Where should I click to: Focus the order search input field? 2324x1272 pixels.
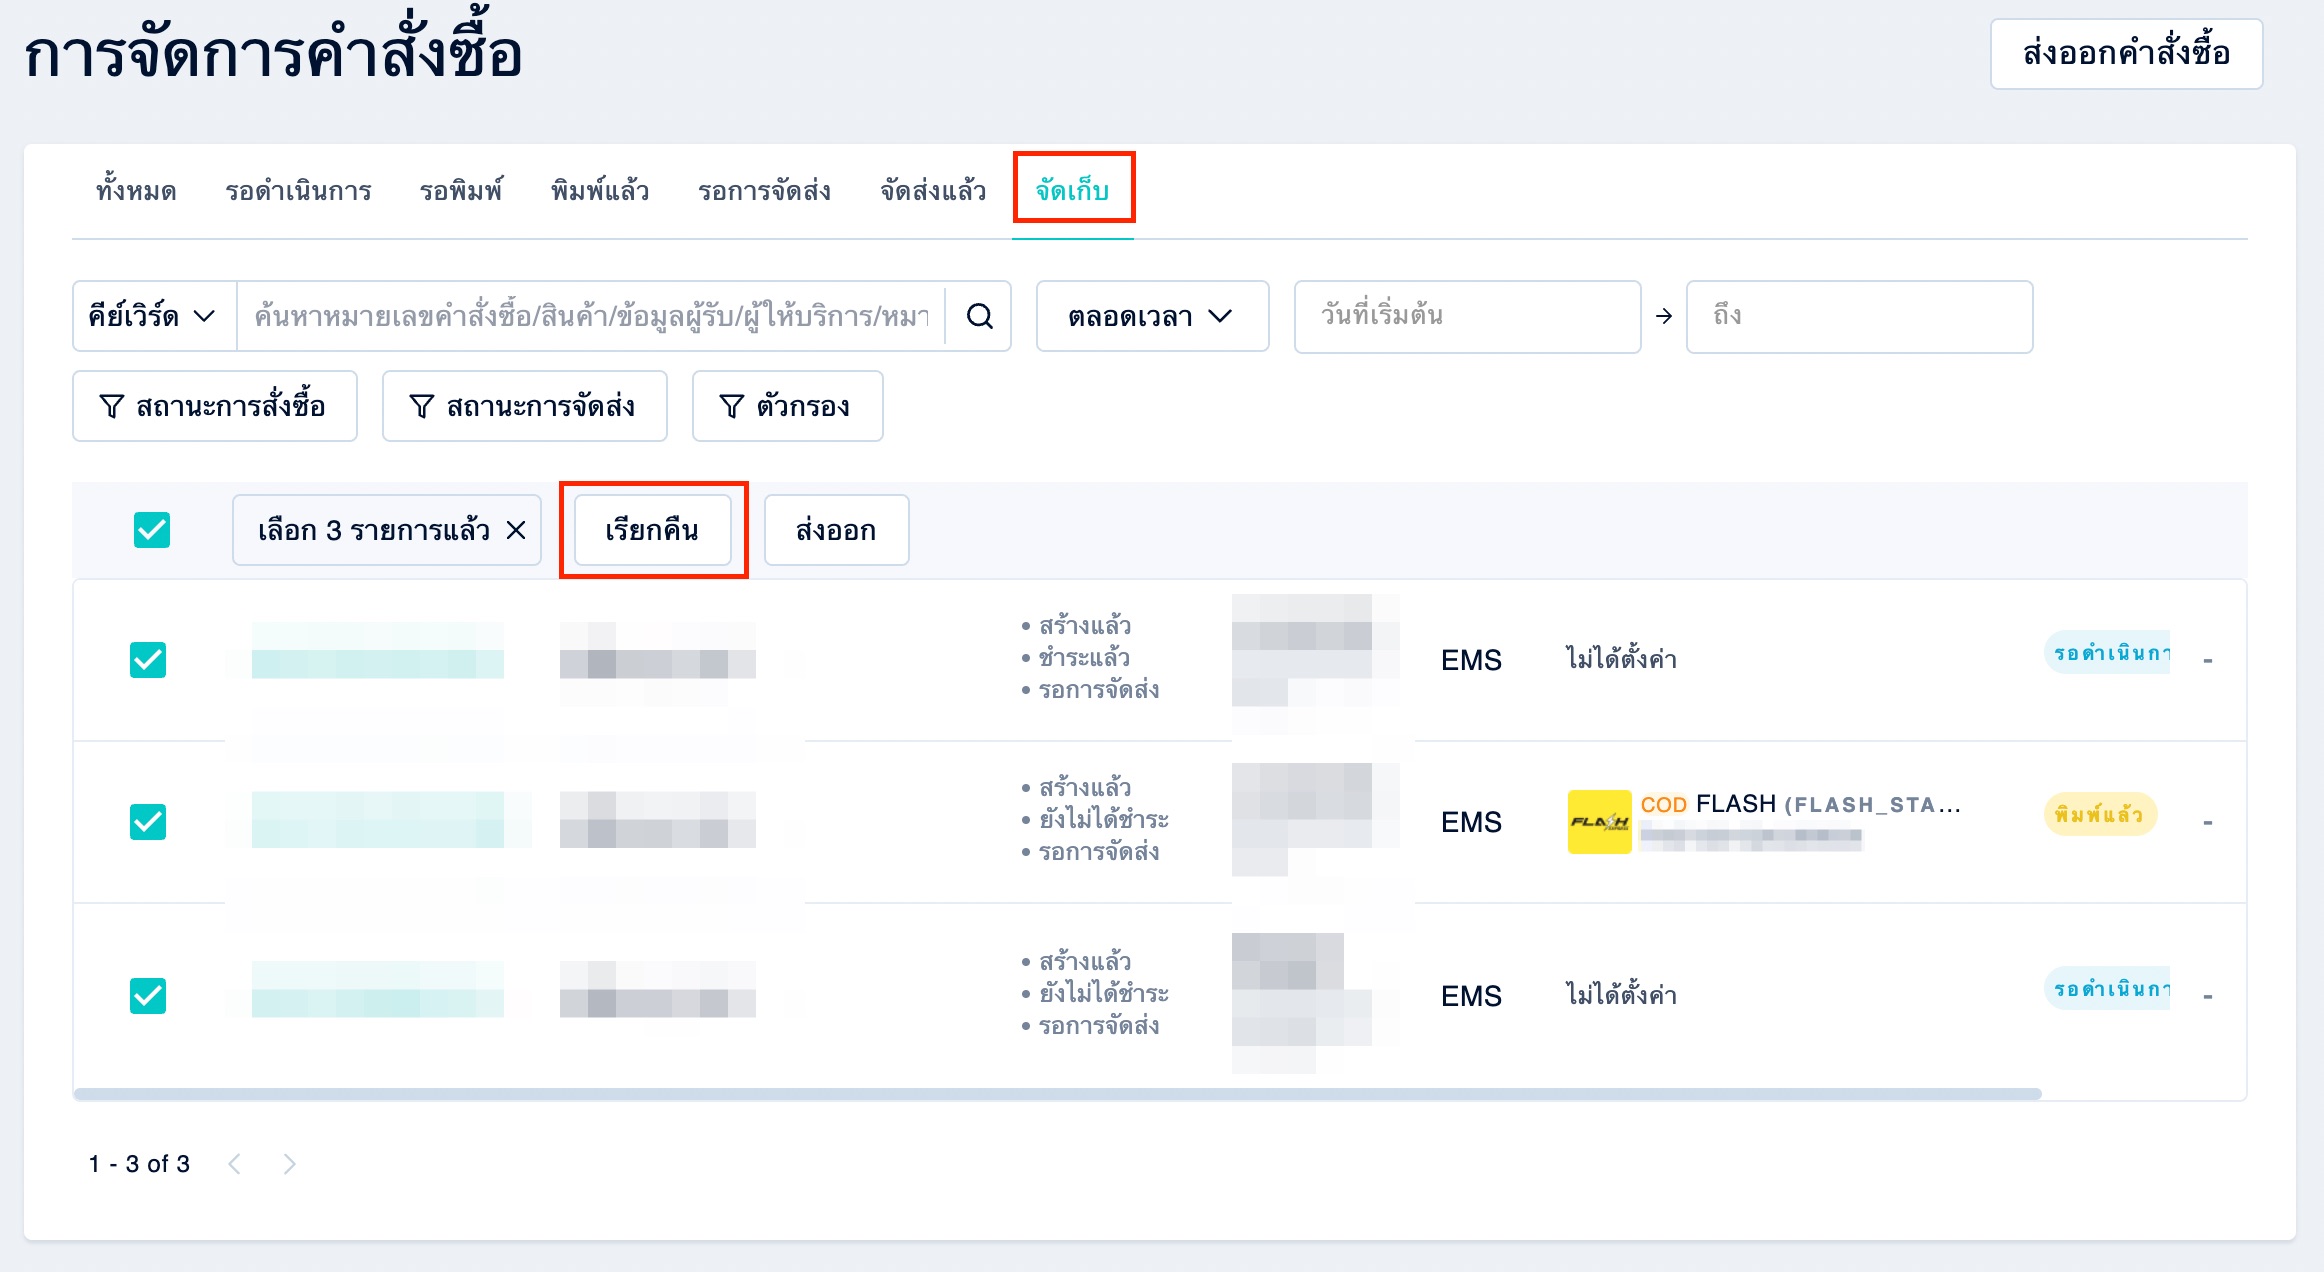coord(591,317)
